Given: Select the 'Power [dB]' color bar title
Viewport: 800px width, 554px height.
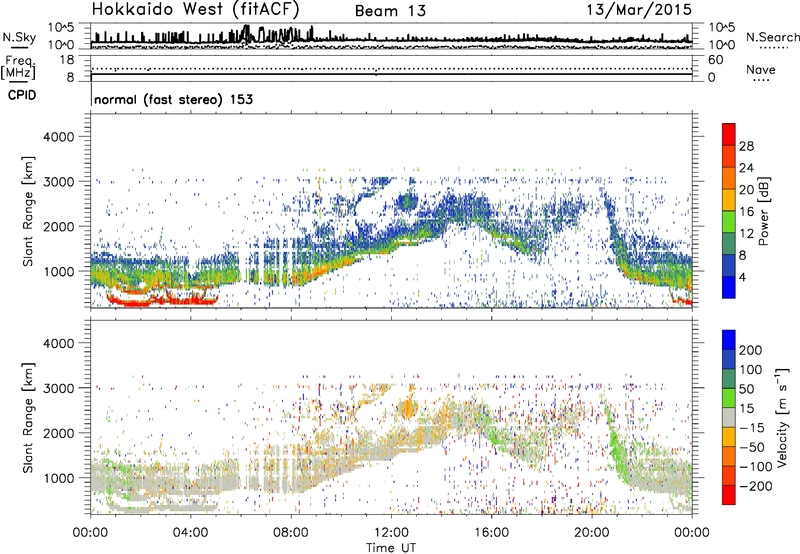Looking at the screenshot, I should [x=763, y=211].
